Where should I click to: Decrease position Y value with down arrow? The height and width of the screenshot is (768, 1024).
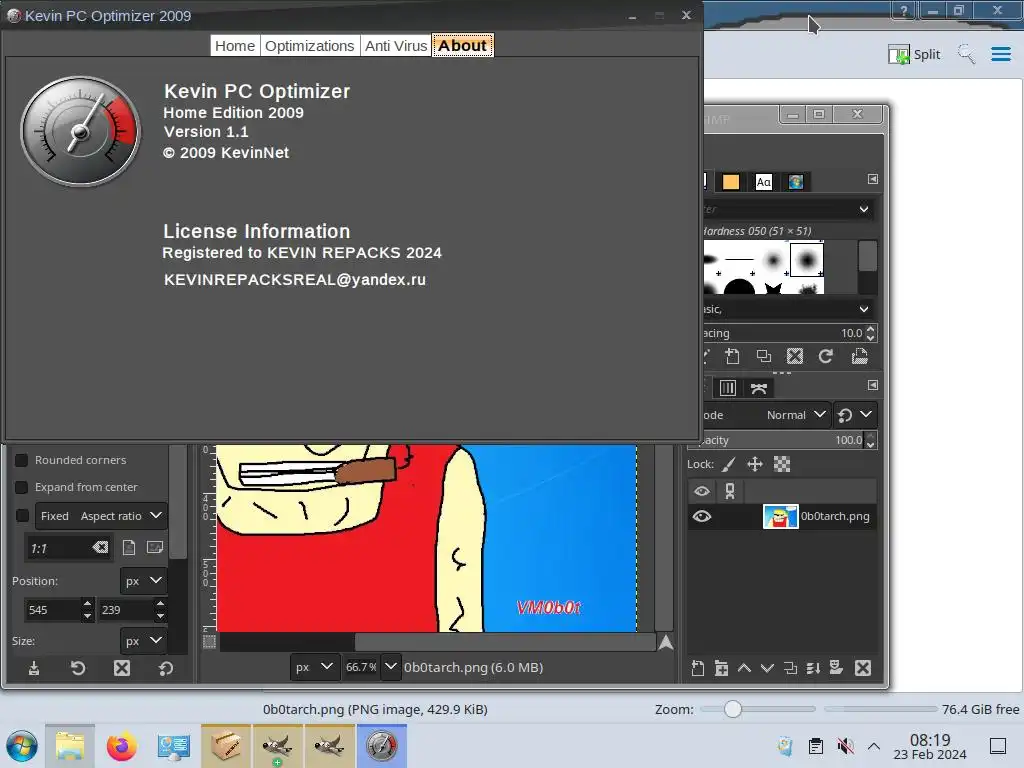pyautogui.click(x=161, y=616)
